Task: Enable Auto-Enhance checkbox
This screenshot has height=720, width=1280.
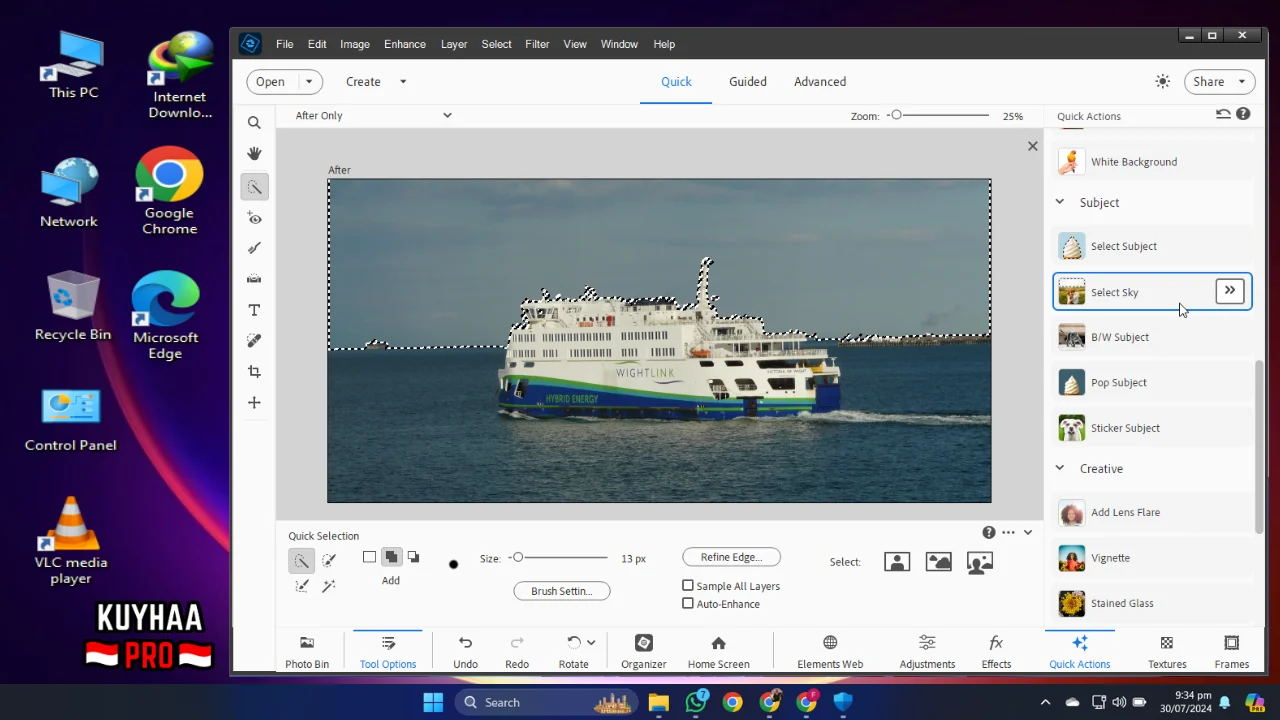Action: click(688, 604)
